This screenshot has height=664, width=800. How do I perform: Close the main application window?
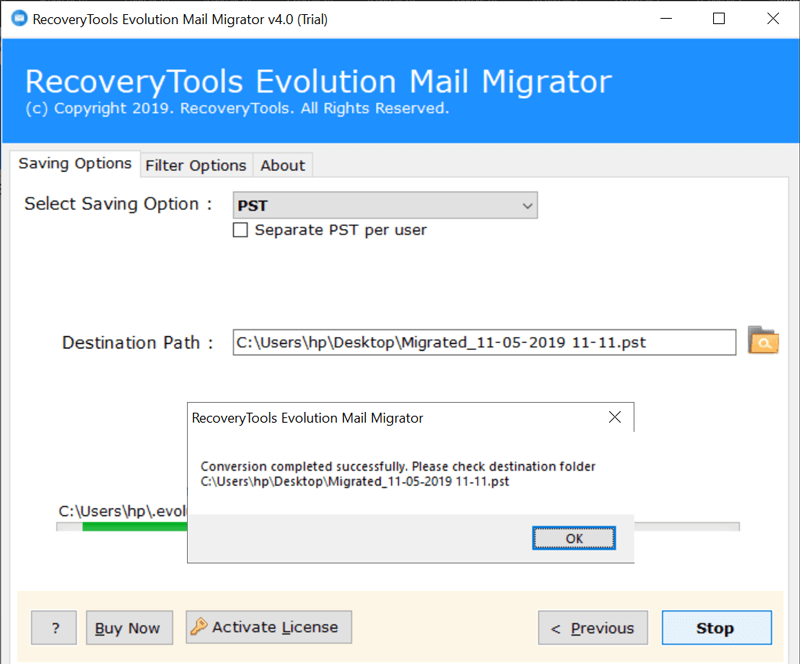tap(773, 19)
